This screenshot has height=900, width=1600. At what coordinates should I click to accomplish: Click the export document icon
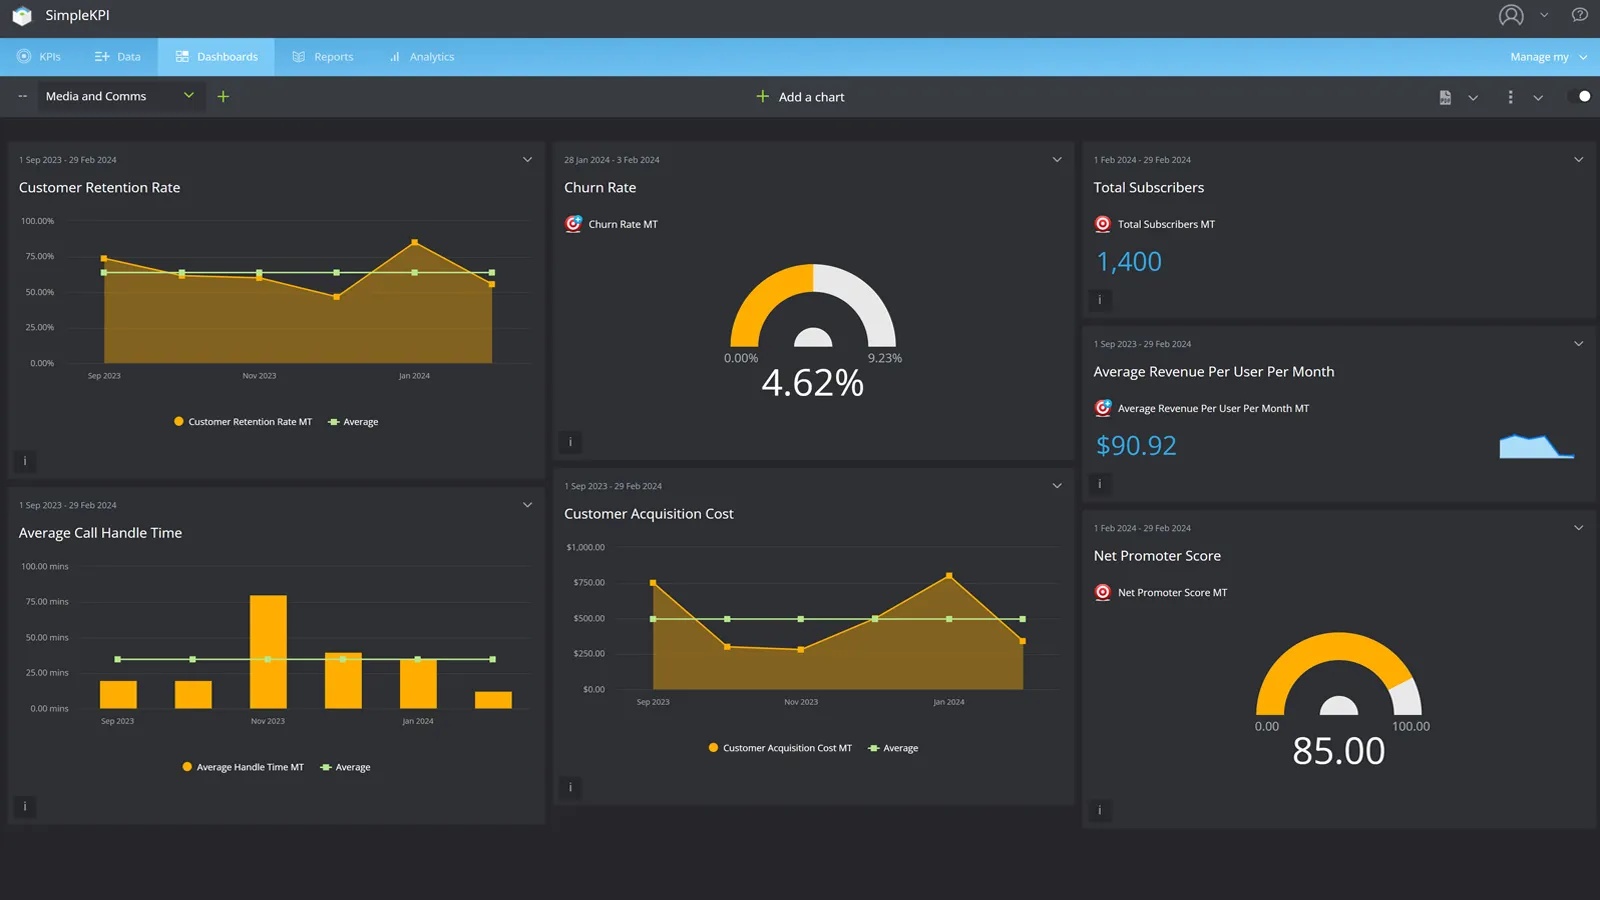coord(1445,97)
